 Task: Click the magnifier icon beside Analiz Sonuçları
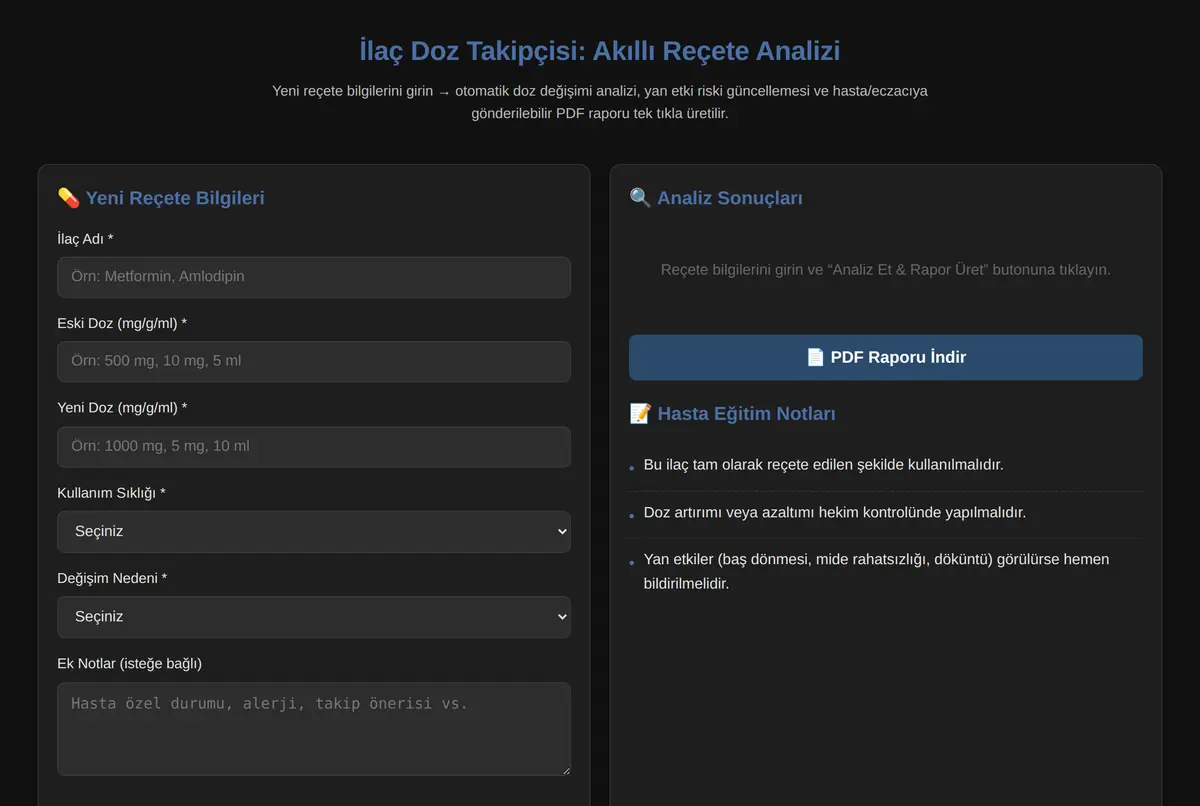tap(640, 198)
